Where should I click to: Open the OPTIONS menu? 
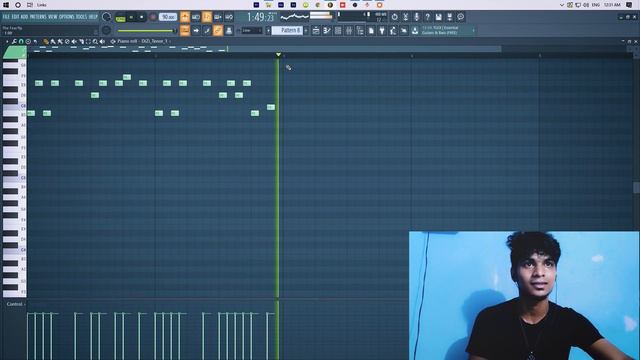(67, 17)
